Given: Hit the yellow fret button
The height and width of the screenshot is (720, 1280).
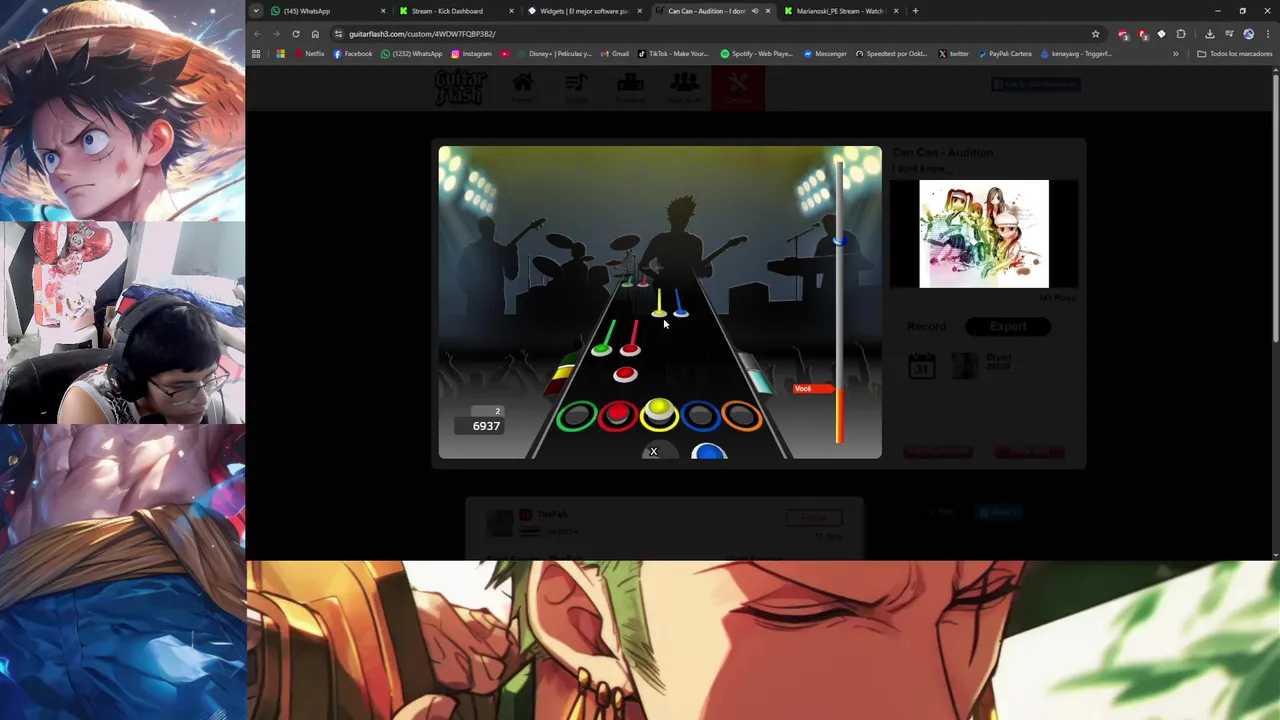Looking at the screenshot, I should pyautogui.click(x=659, y=414).
